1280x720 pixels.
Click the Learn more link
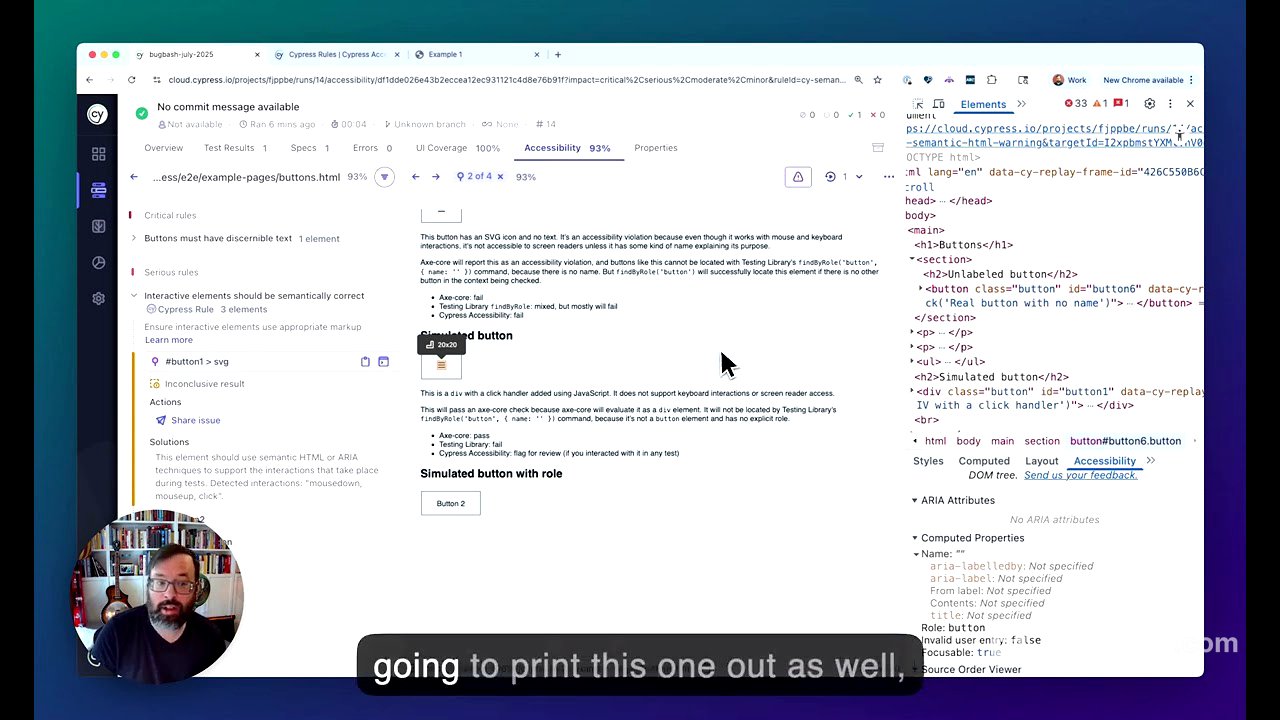click(x=169, y=340)
